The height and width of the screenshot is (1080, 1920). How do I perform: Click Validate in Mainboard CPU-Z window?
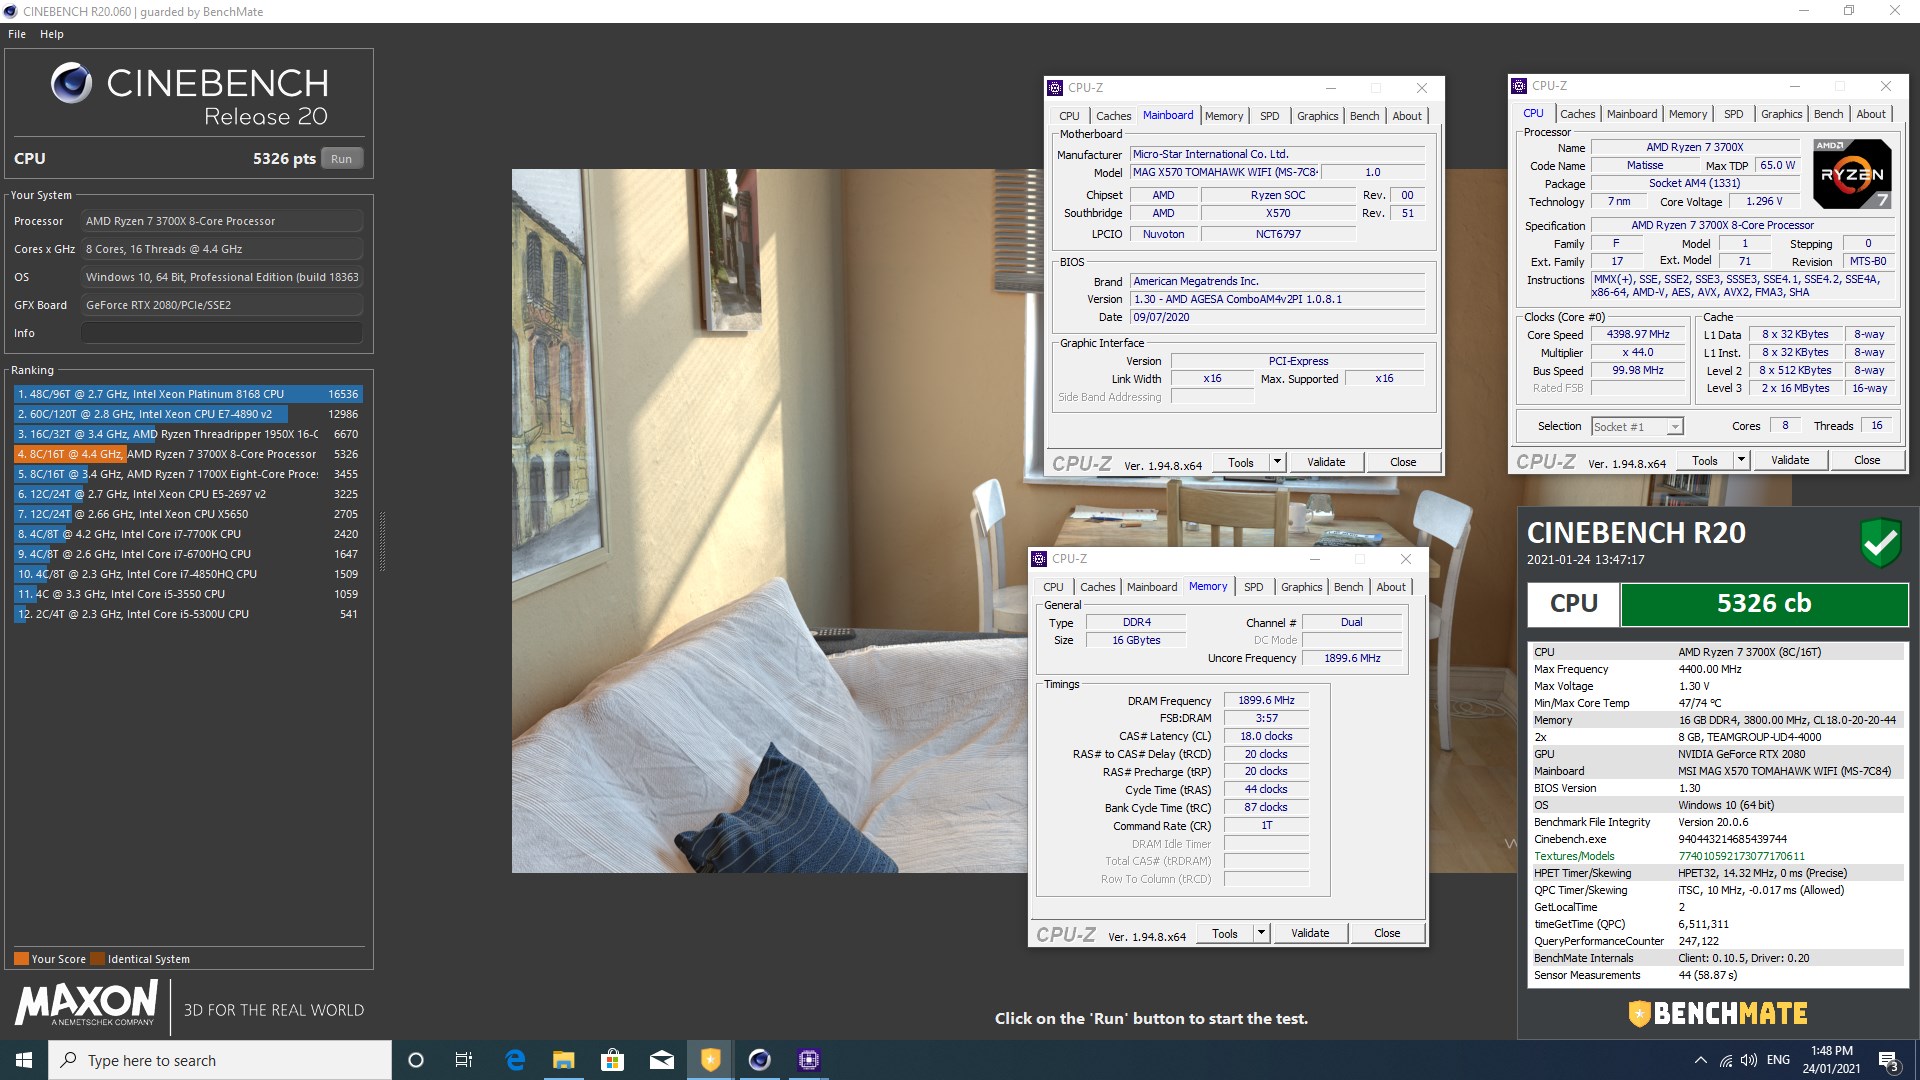click(x=1326, y=462)
